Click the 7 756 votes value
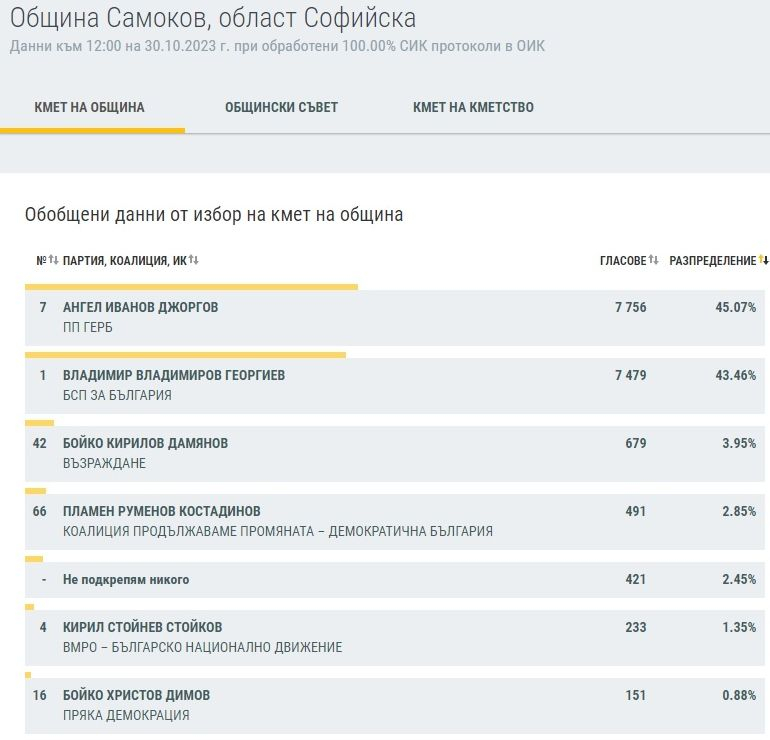 click(x=631, y=307)
